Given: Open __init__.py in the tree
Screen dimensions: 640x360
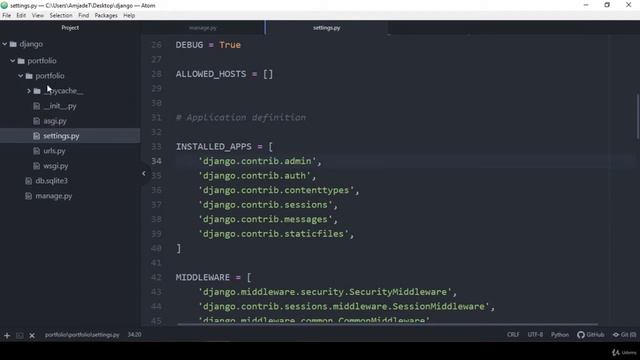Looking at the screenshot, I should click(x=60, y=106).
